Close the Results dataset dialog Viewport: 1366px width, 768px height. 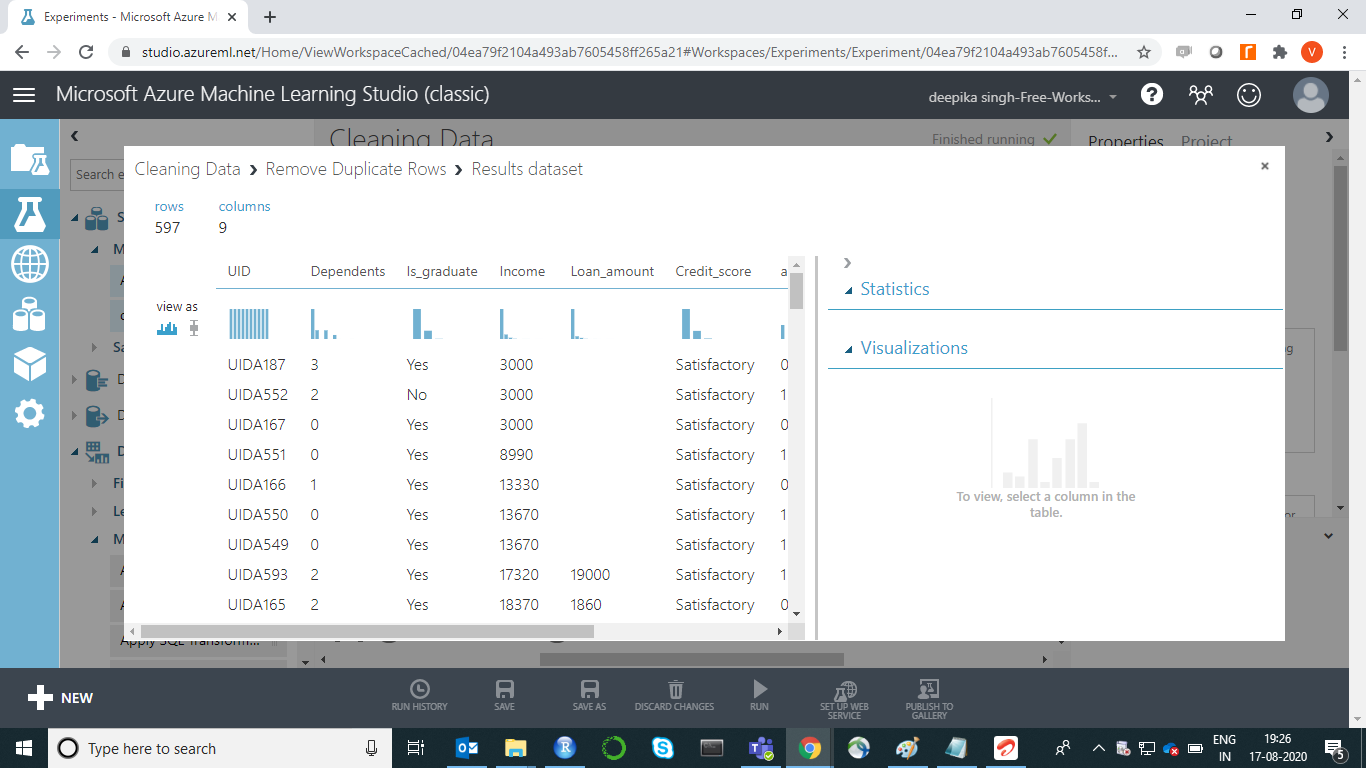click(1265, 166)
